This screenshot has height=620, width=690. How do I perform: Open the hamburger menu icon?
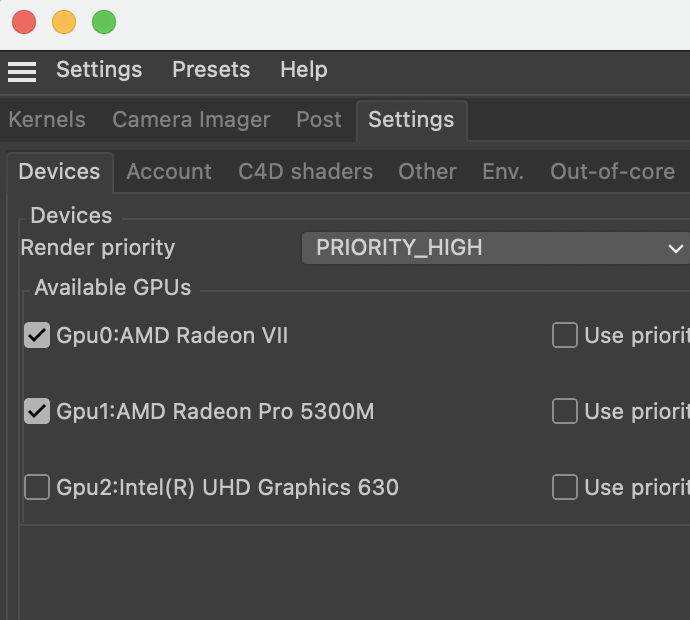[x=22, y=71]
